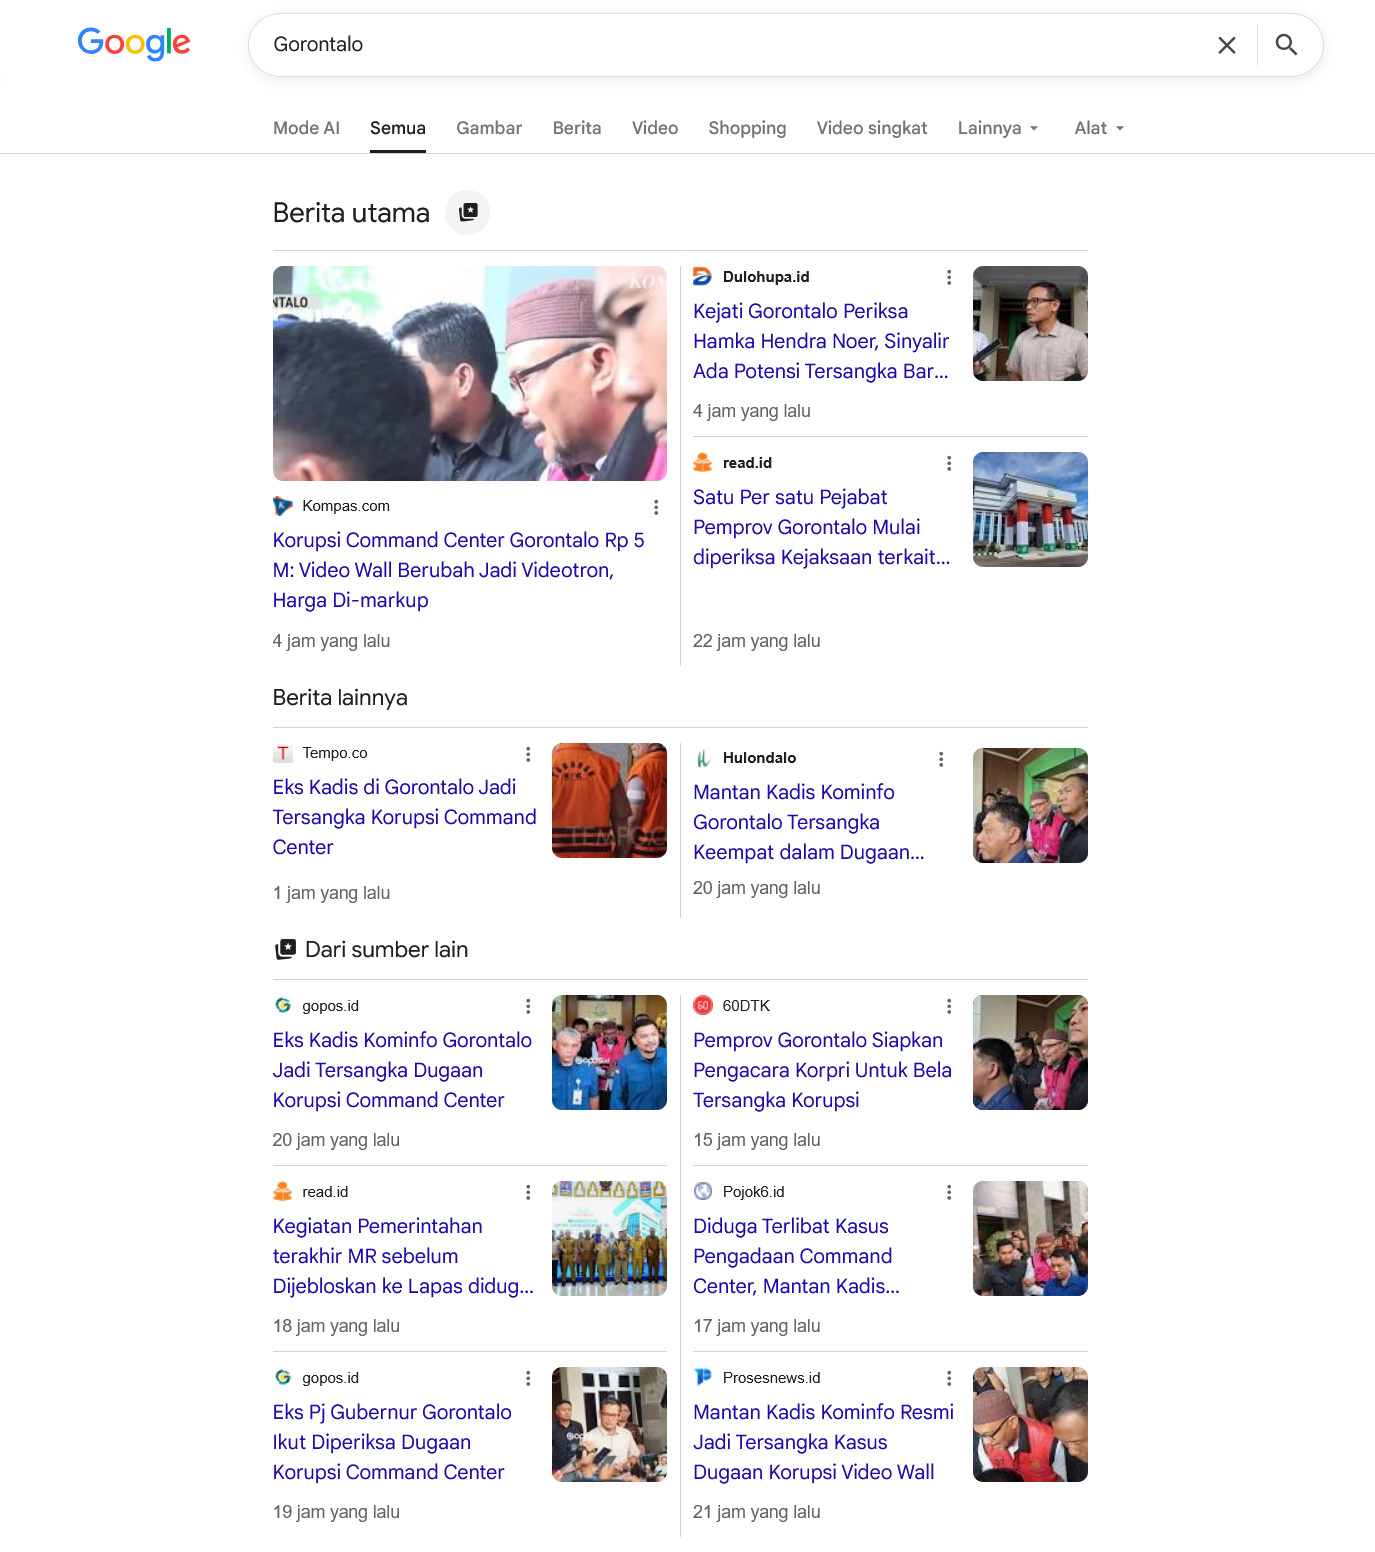The image size is (1375, 1552).
Task: Switch to Video tab
Action: click(655, 128)
